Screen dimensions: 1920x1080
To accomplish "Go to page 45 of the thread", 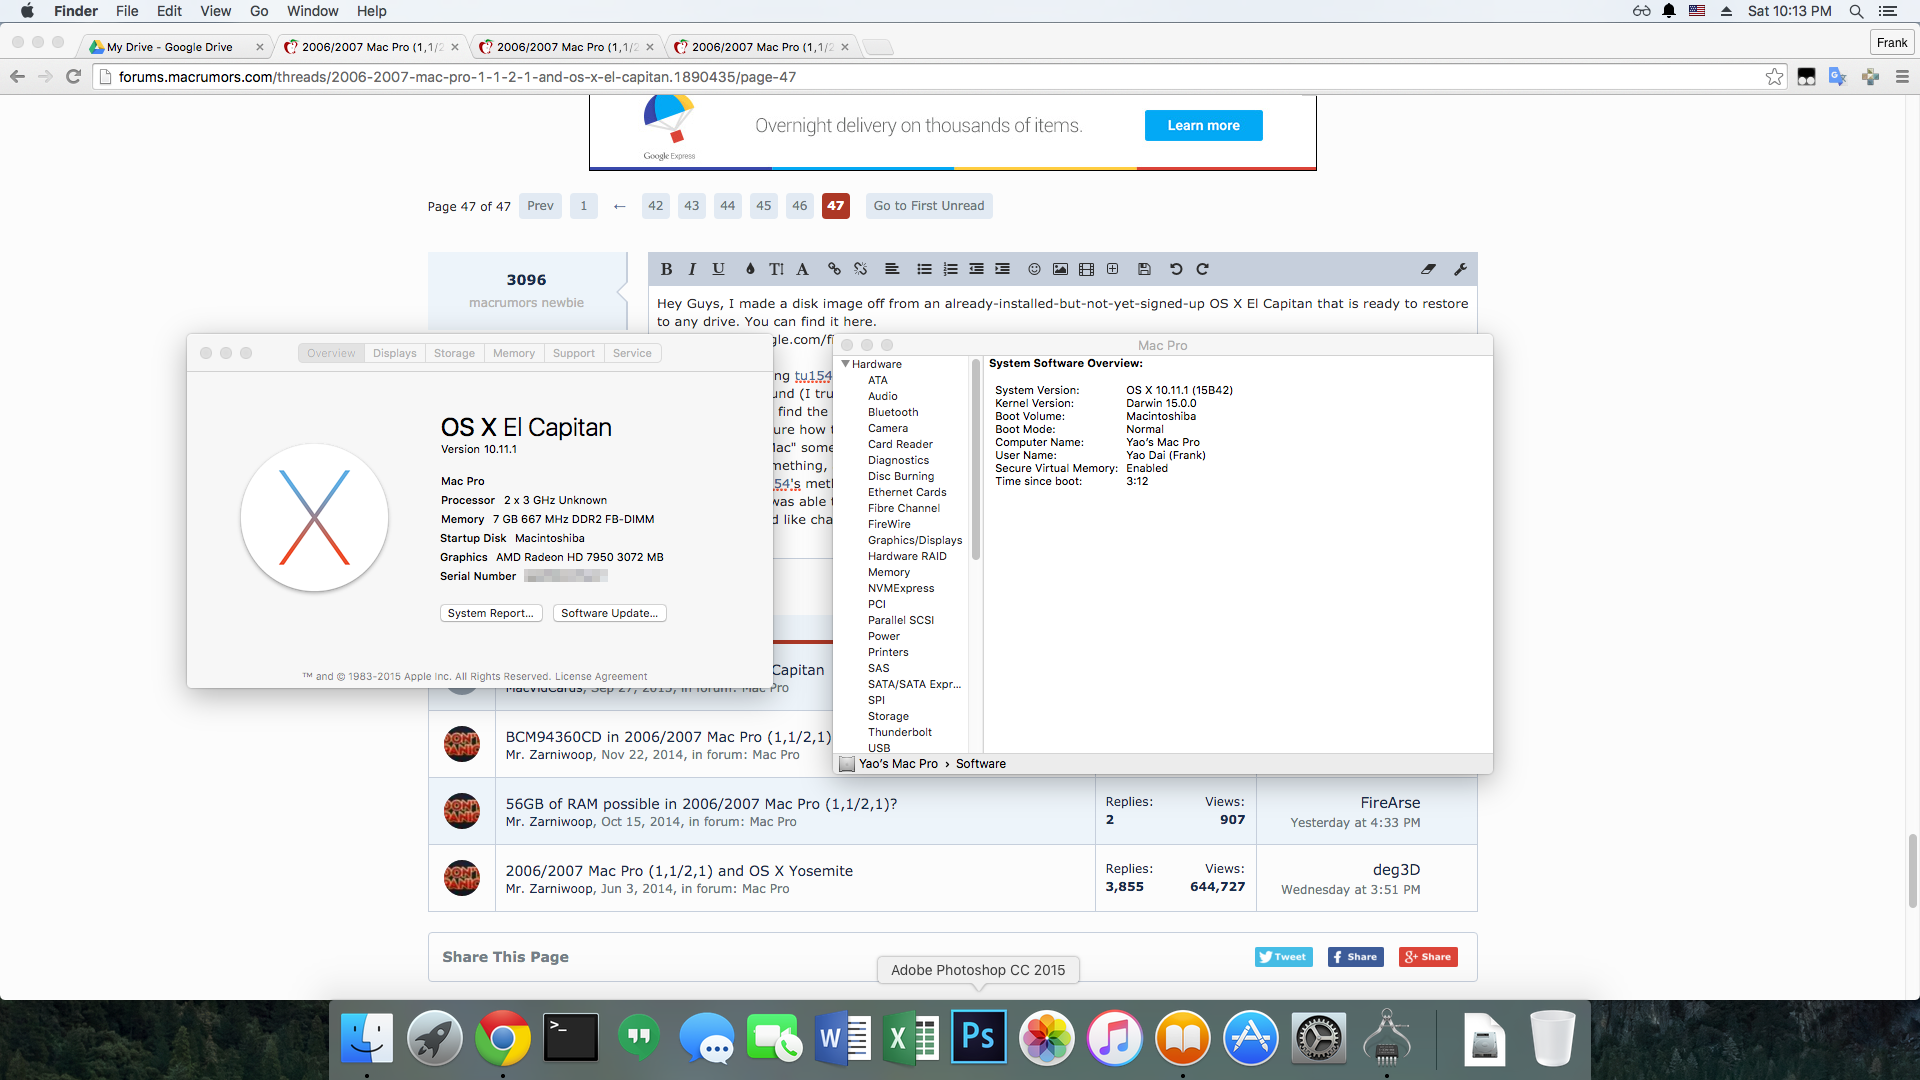I will point(763,206).
